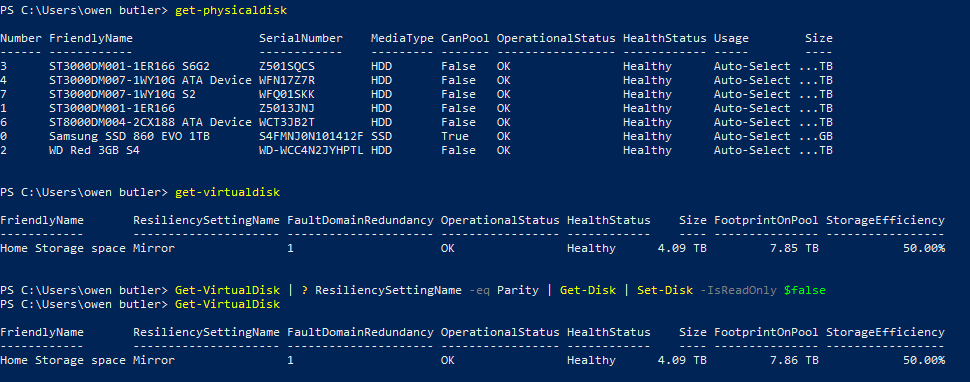
Task: Select serial number Z501SQCS
Action: pyautogui.click(x=286, y=66)
